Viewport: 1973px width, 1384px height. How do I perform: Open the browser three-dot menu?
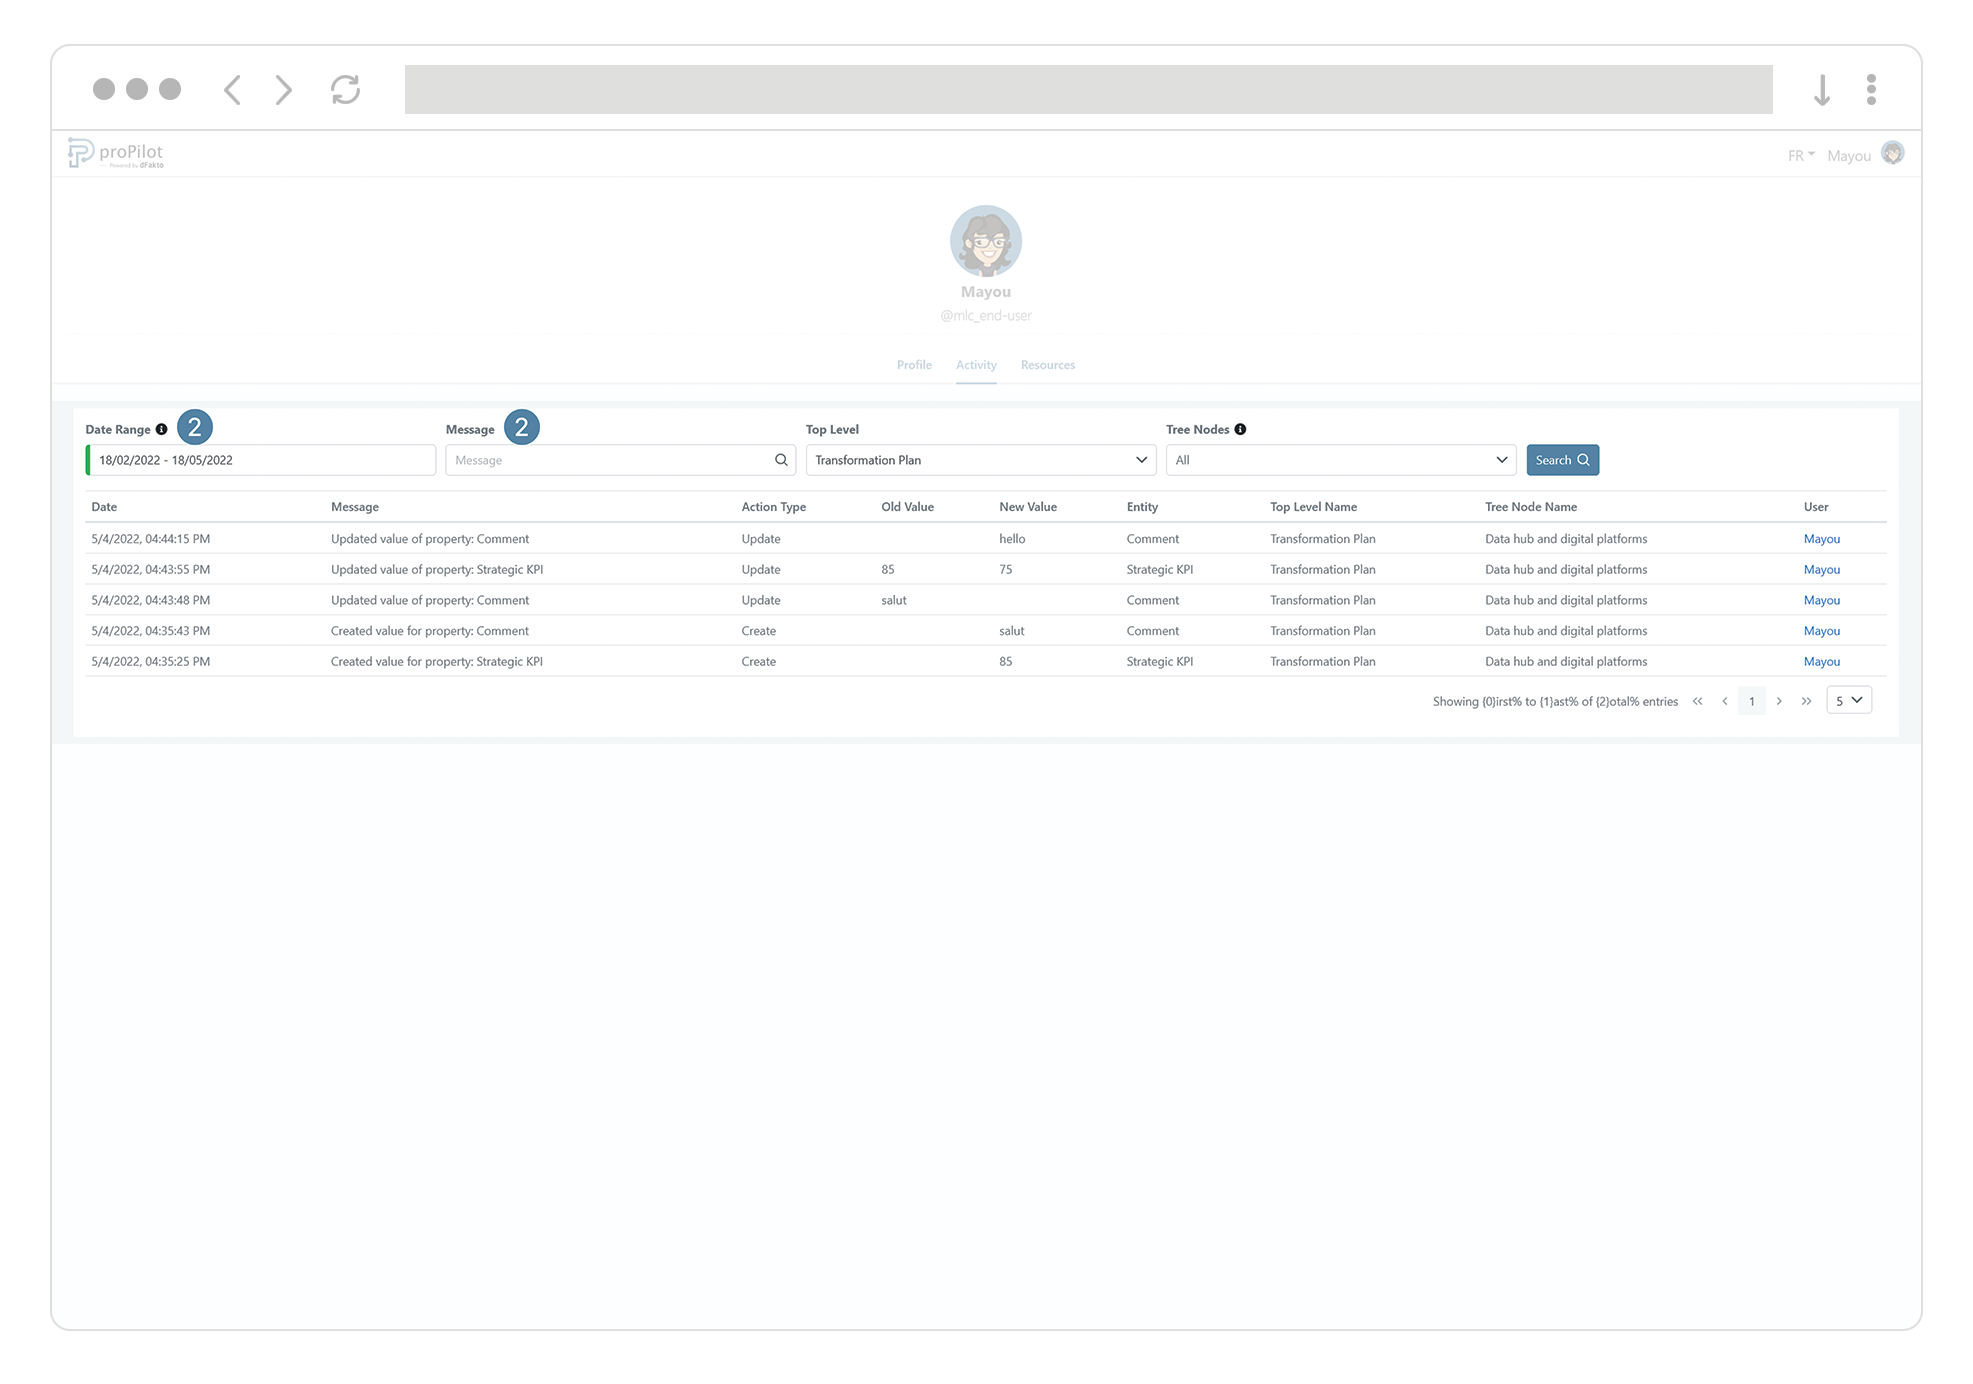point(1871,90)
